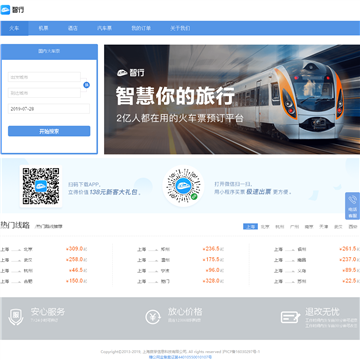Select the 杭州 hot routes city filter
The width and height of the screenshot is (360, 360).
[279, 227]
